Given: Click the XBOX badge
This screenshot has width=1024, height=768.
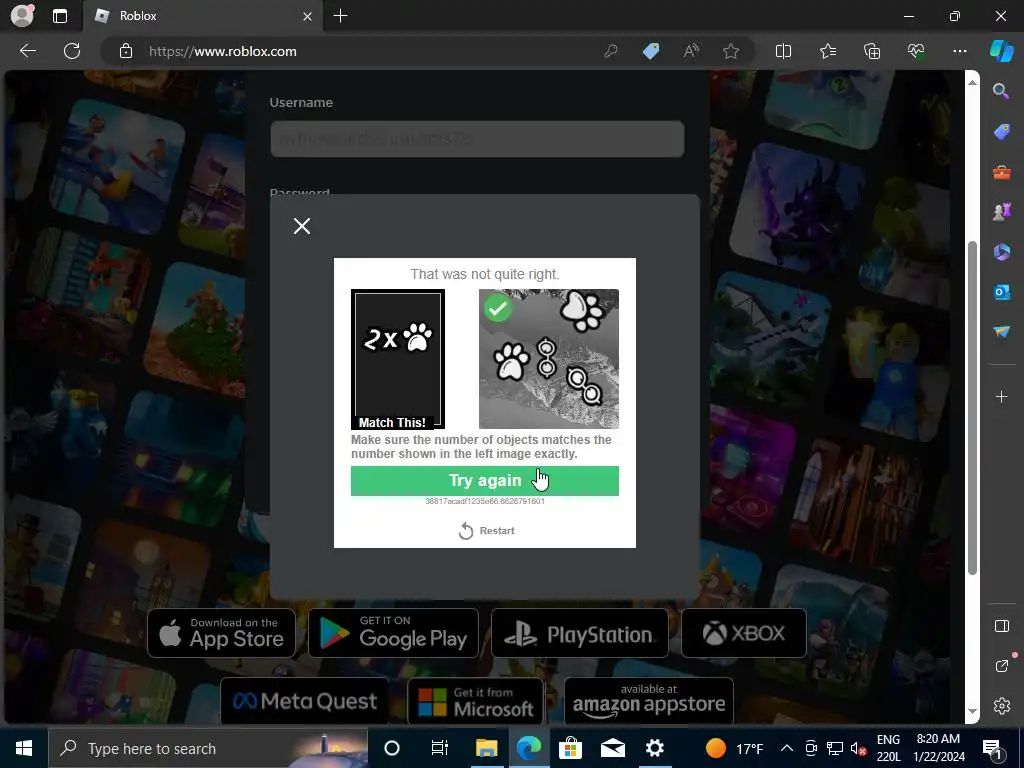Looking at the screenshot, I should tap(744, 633).
